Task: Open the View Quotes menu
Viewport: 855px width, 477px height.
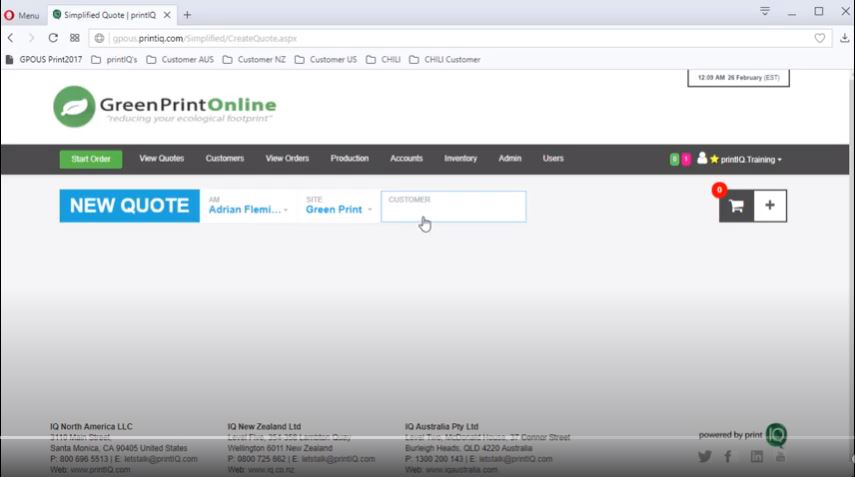Action: [x=161, y=159]
